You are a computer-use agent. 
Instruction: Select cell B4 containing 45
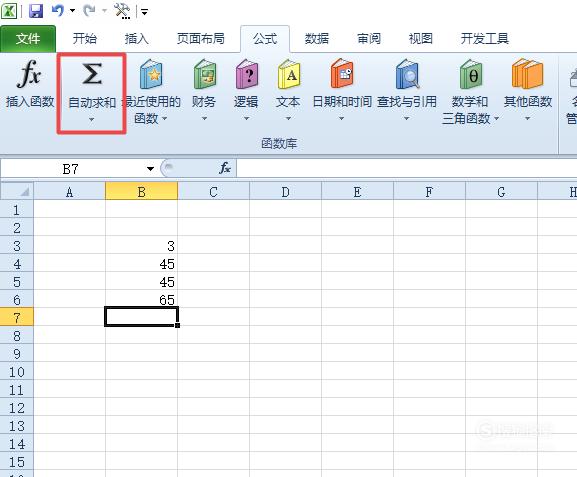[x=142, y=264]
